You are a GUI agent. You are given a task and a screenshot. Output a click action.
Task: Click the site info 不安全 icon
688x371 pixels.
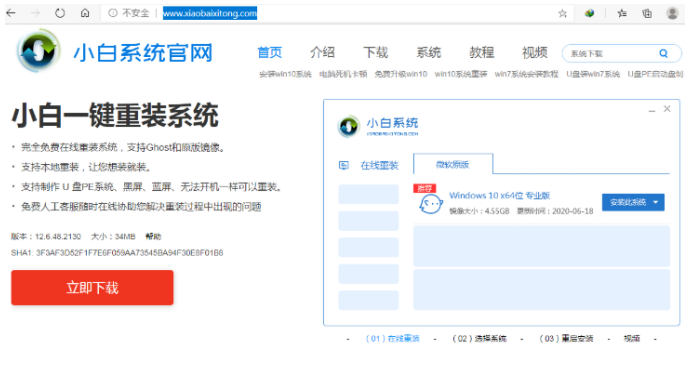113,13
